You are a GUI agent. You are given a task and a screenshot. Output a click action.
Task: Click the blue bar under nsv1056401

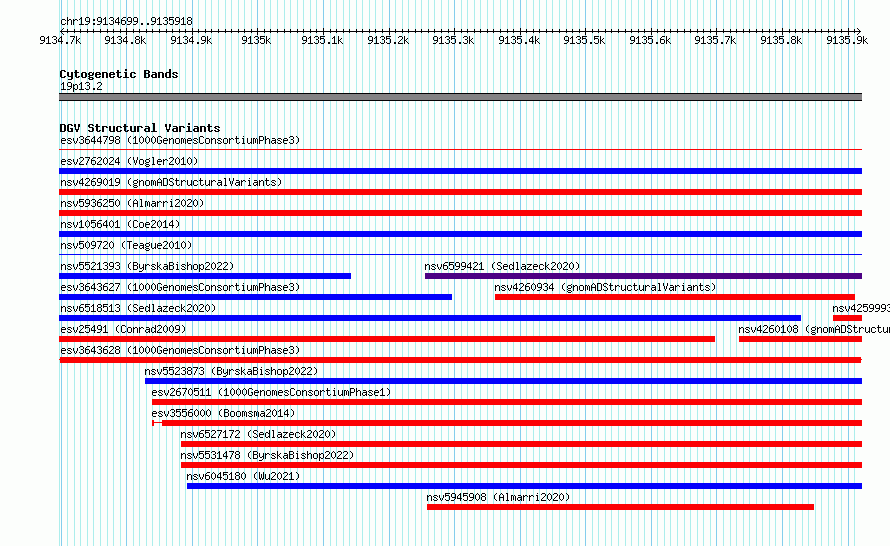460,234
